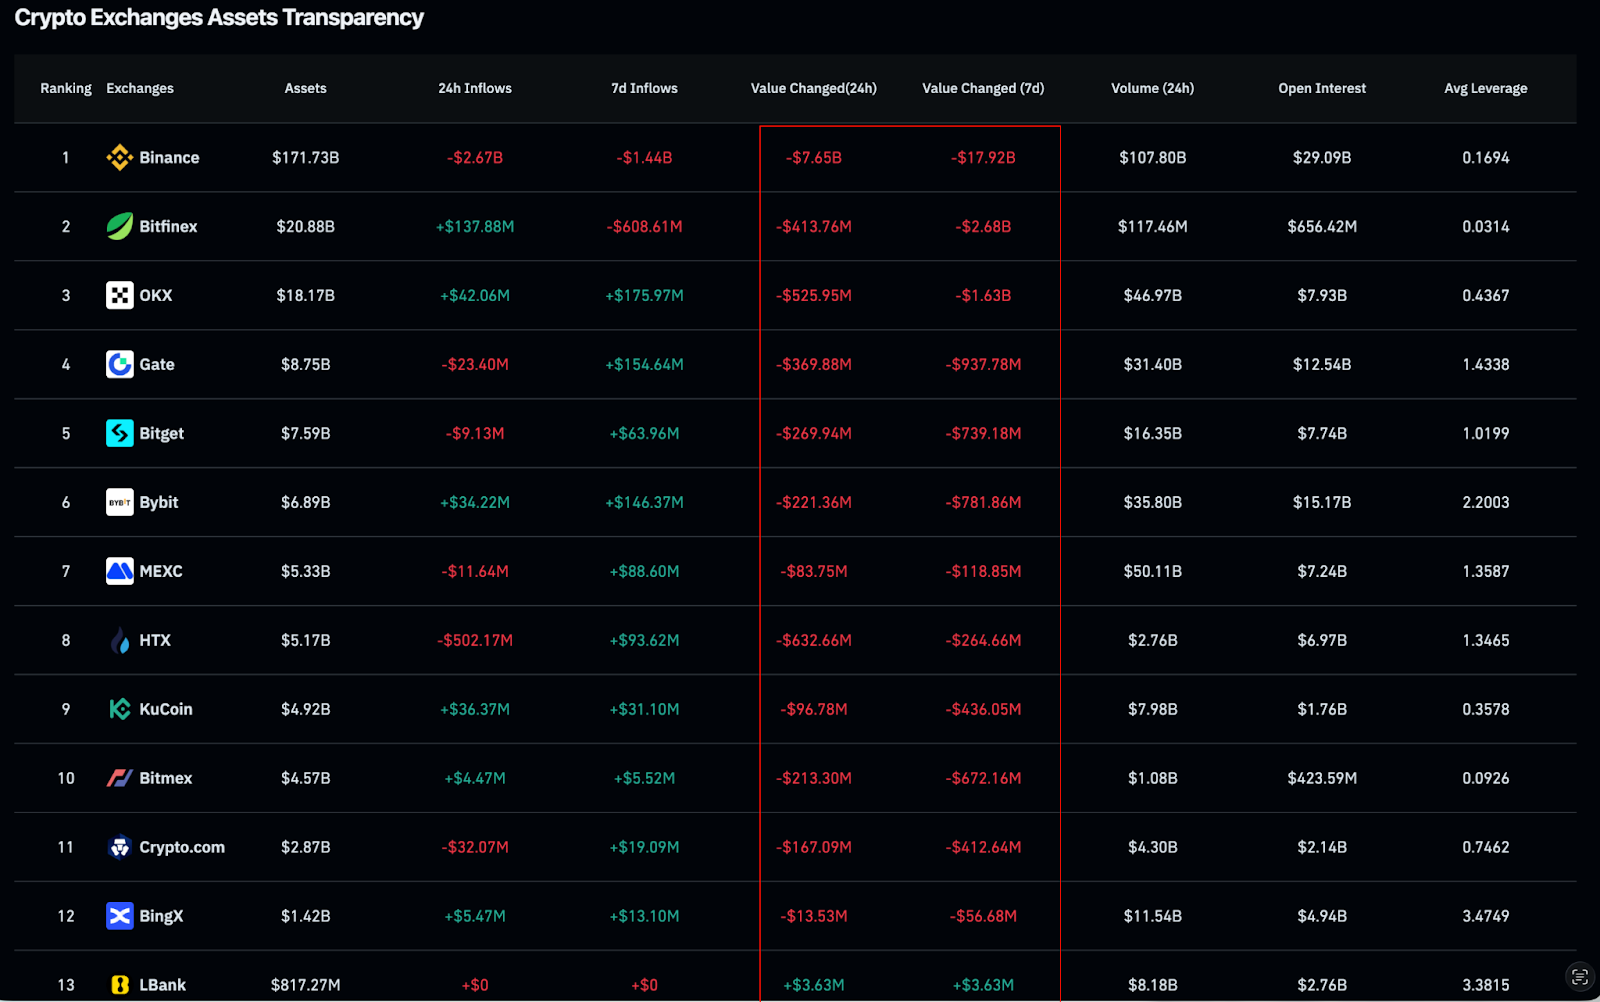Click the MEXC blue logo icon
The width and height of the screenshot is (1600, 1002).
(x=119, y=572)
